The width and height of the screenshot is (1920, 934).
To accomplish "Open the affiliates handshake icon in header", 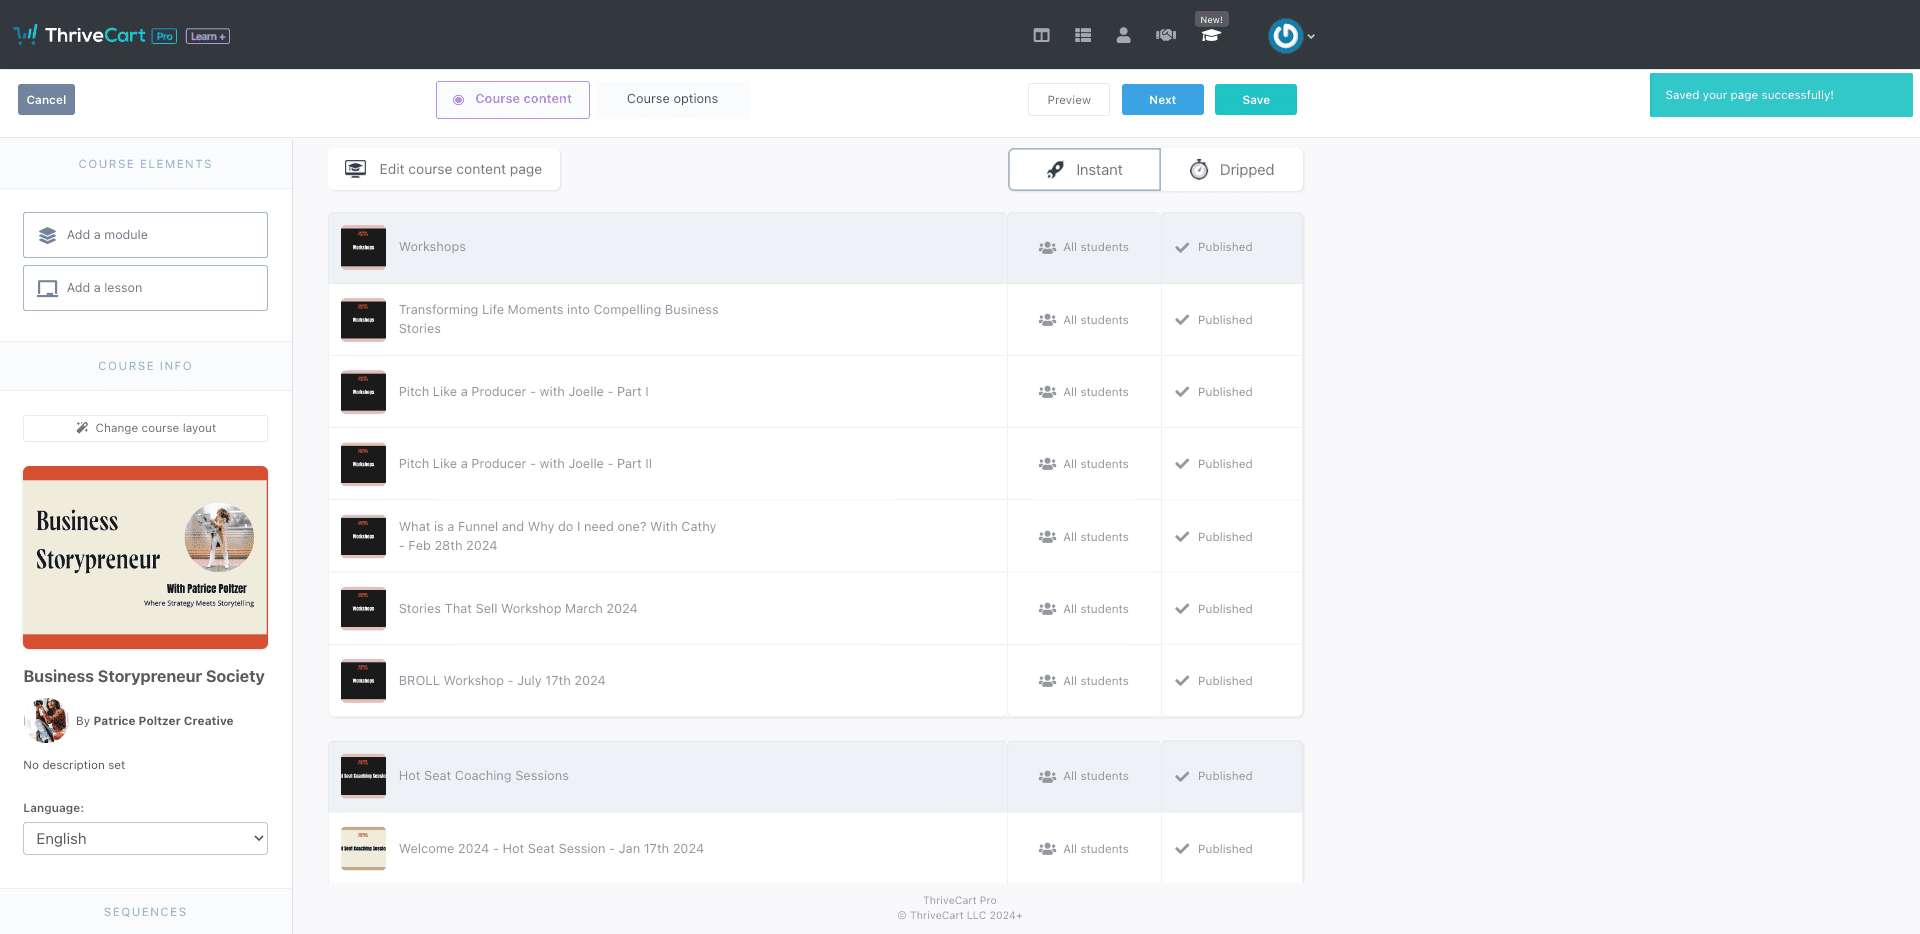I will click(1165, 35).
